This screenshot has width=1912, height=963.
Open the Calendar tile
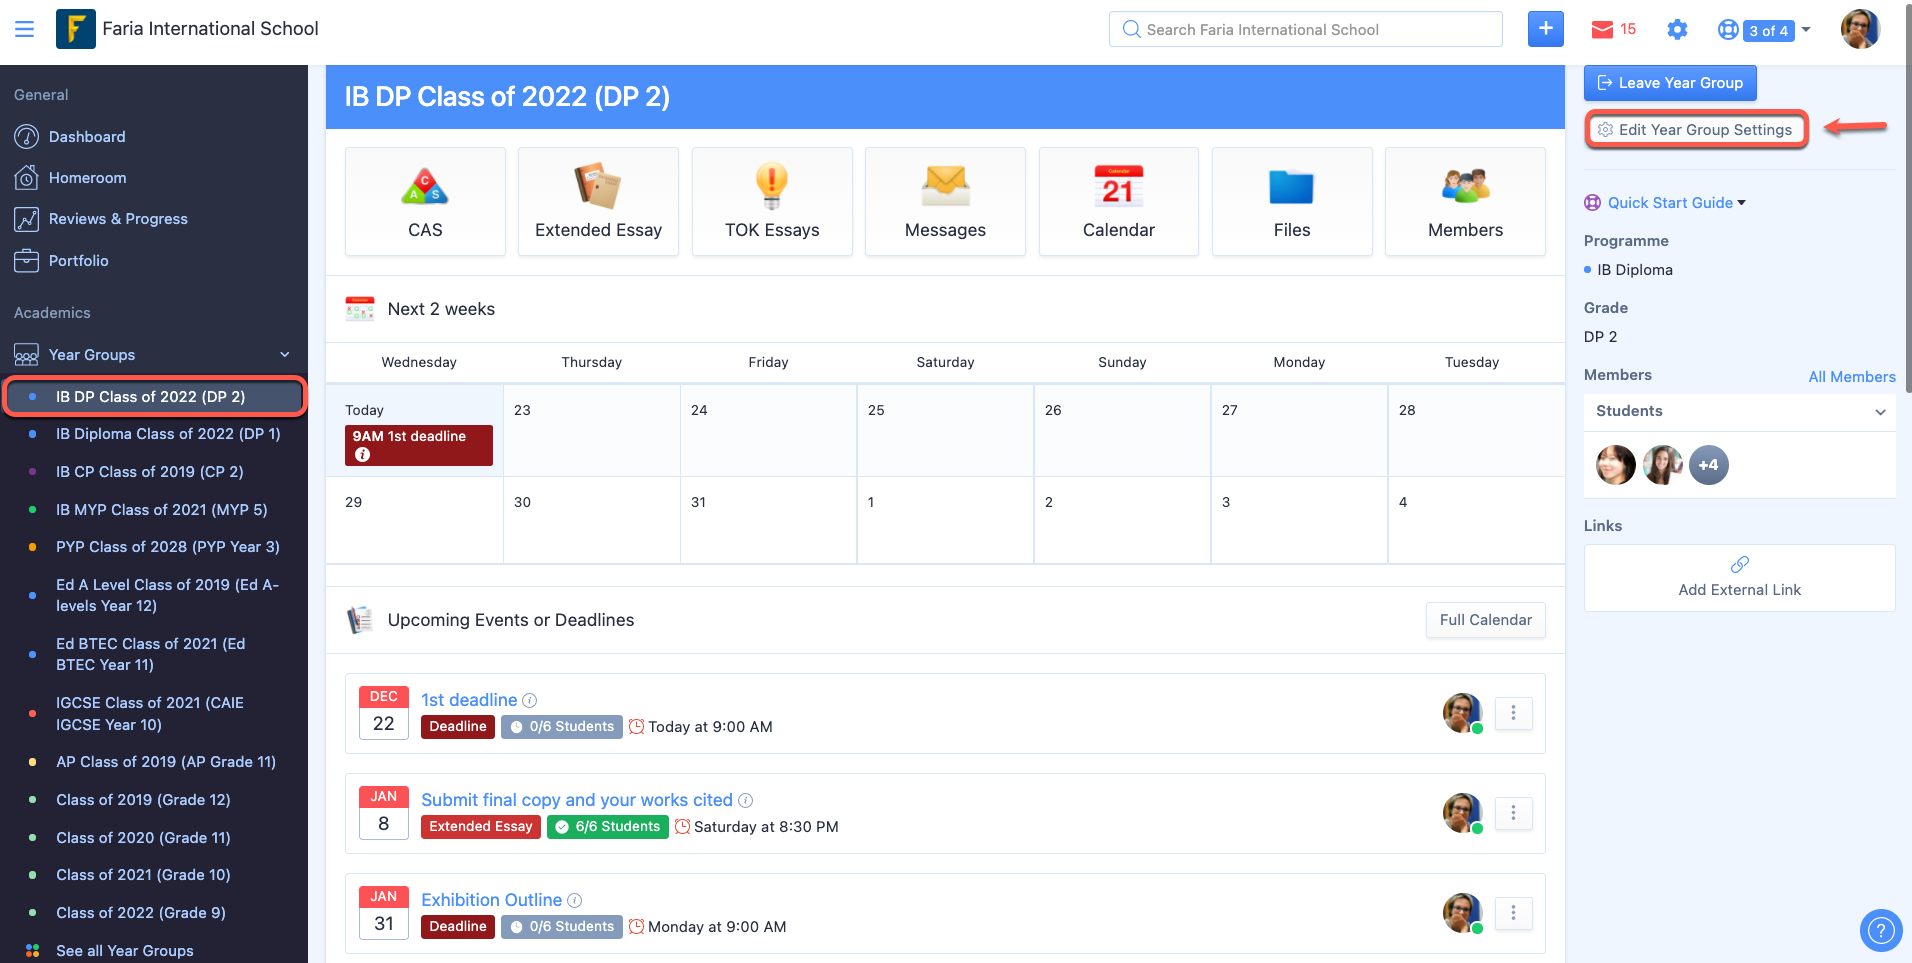(x=1118, y=202)
